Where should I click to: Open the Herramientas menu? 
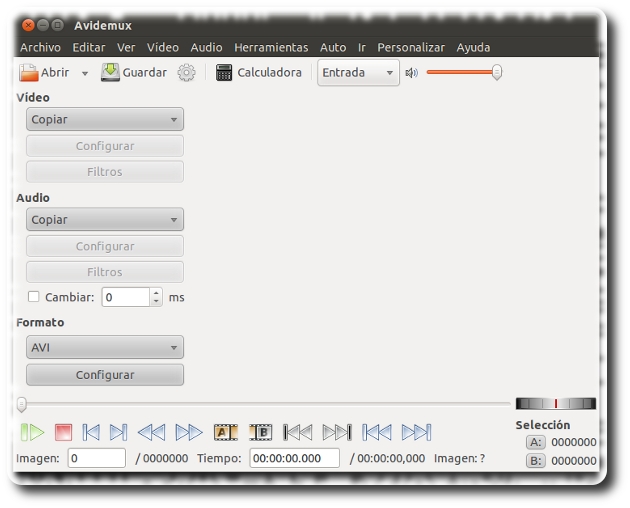(x=271, y=47)
